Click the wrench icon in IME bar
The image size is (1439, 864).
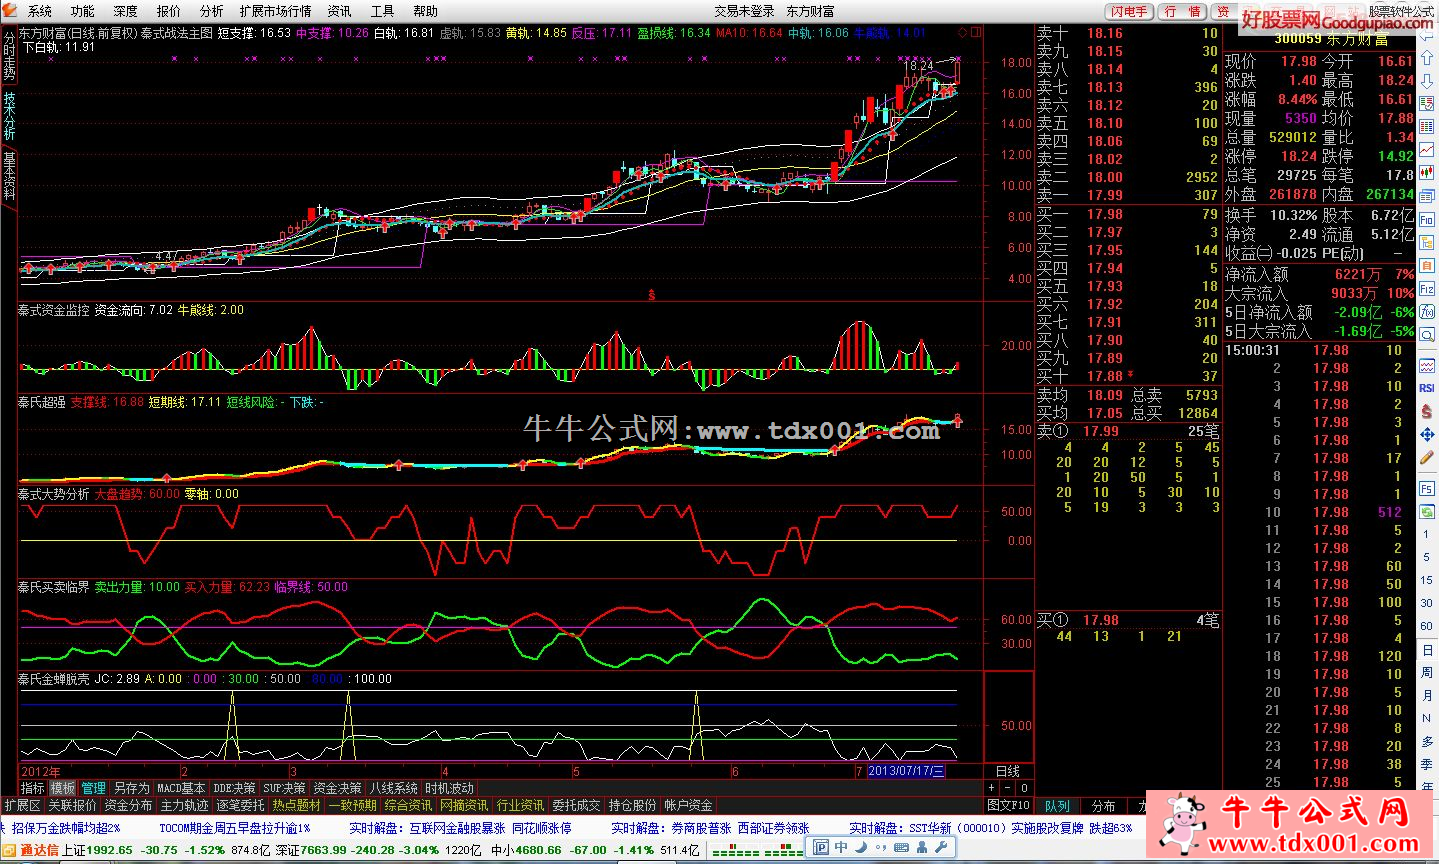[x=943, y=848]
